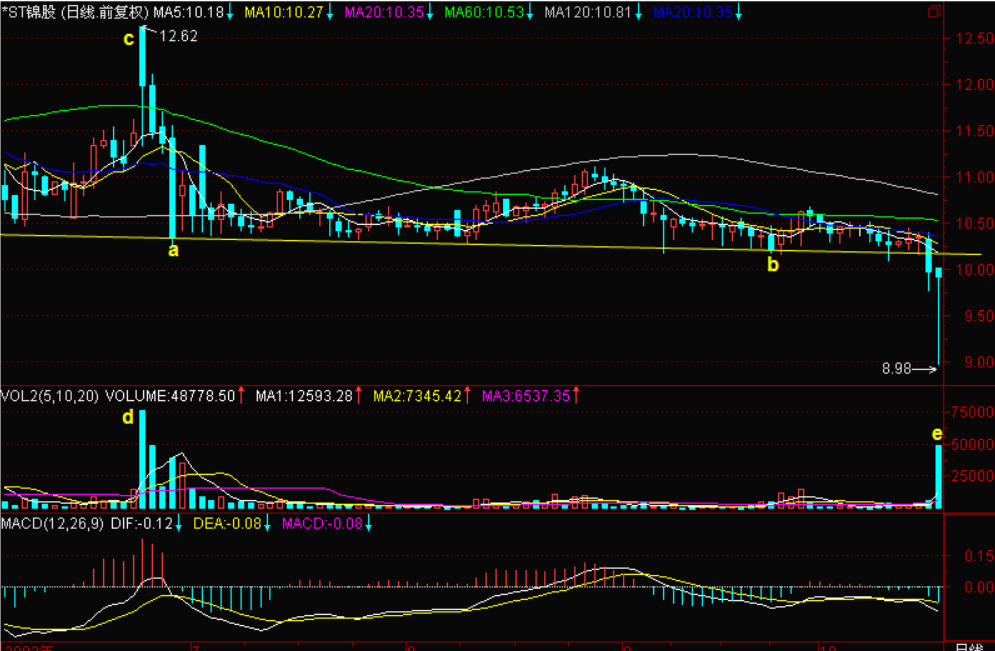Select the green MA60:10.53 indicator label
This screenshot has width=995, height=651.
(484, 13)
